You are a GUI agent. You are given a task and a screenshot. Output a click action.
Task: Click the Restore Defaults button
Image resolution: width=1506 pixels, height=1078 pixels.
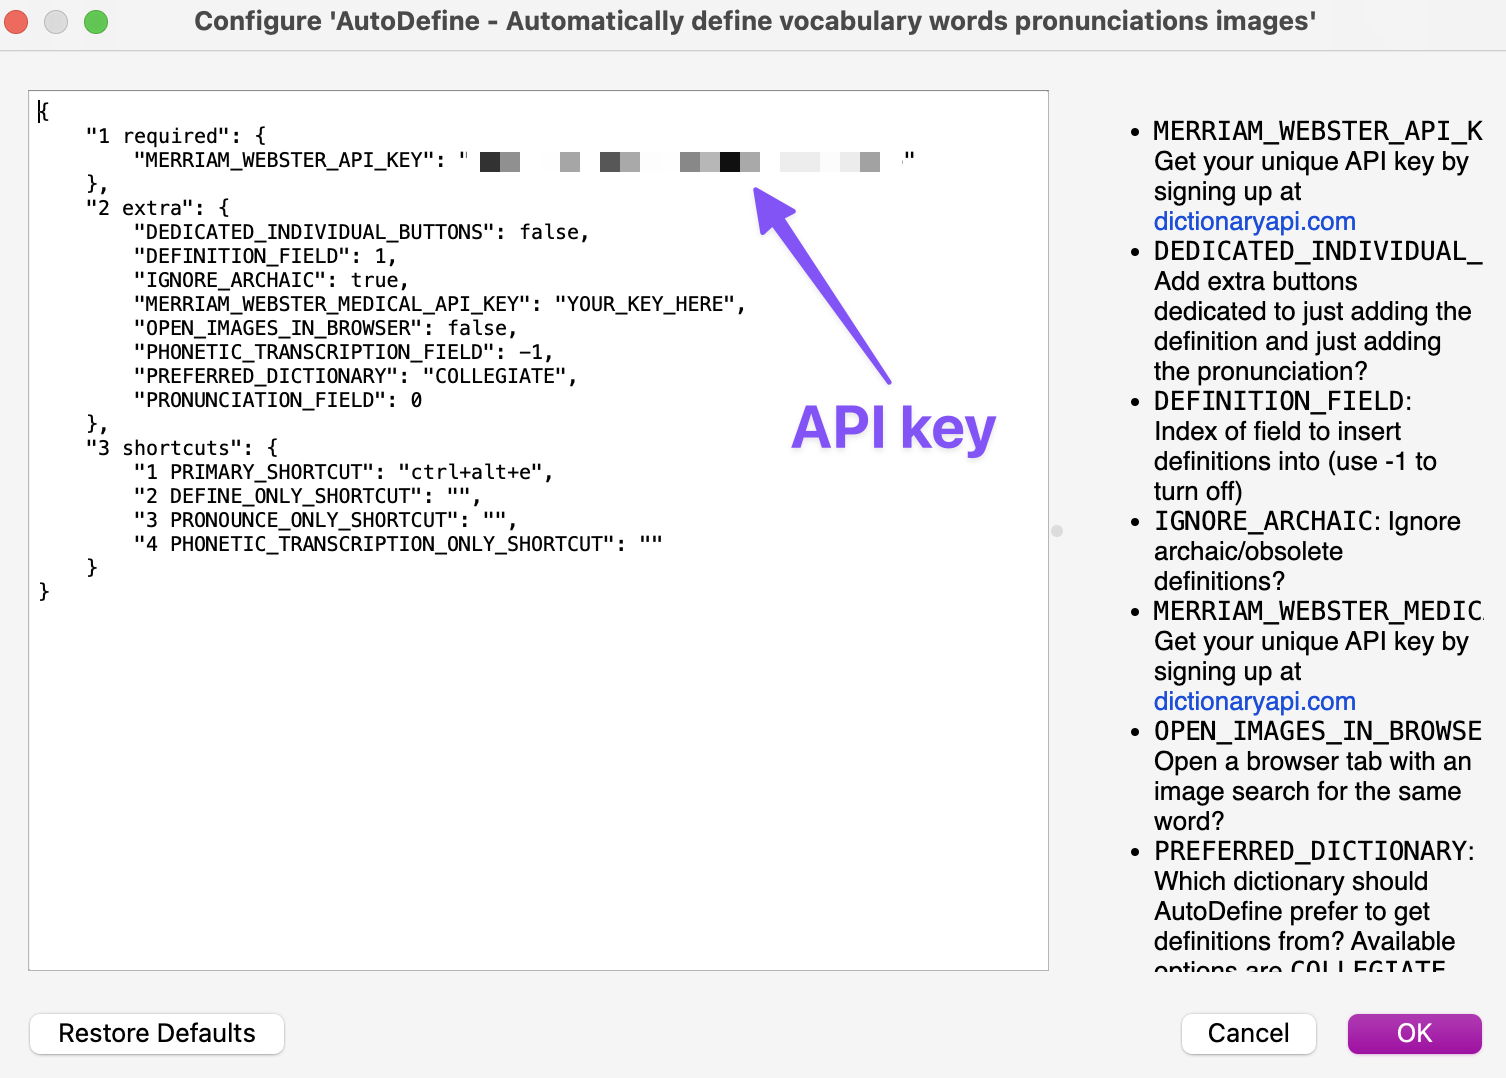pyautogui.click(x=157, y=1033)
